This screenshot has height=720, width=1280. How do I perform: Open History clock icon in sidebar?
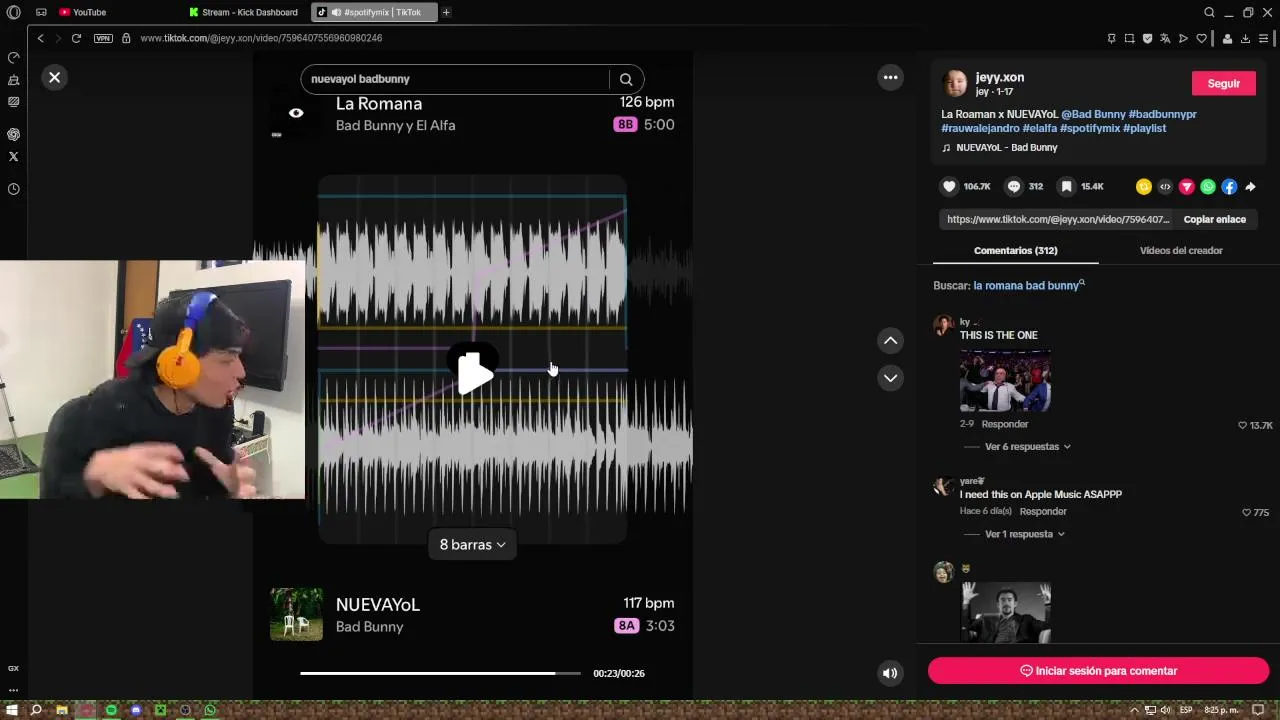13,189
